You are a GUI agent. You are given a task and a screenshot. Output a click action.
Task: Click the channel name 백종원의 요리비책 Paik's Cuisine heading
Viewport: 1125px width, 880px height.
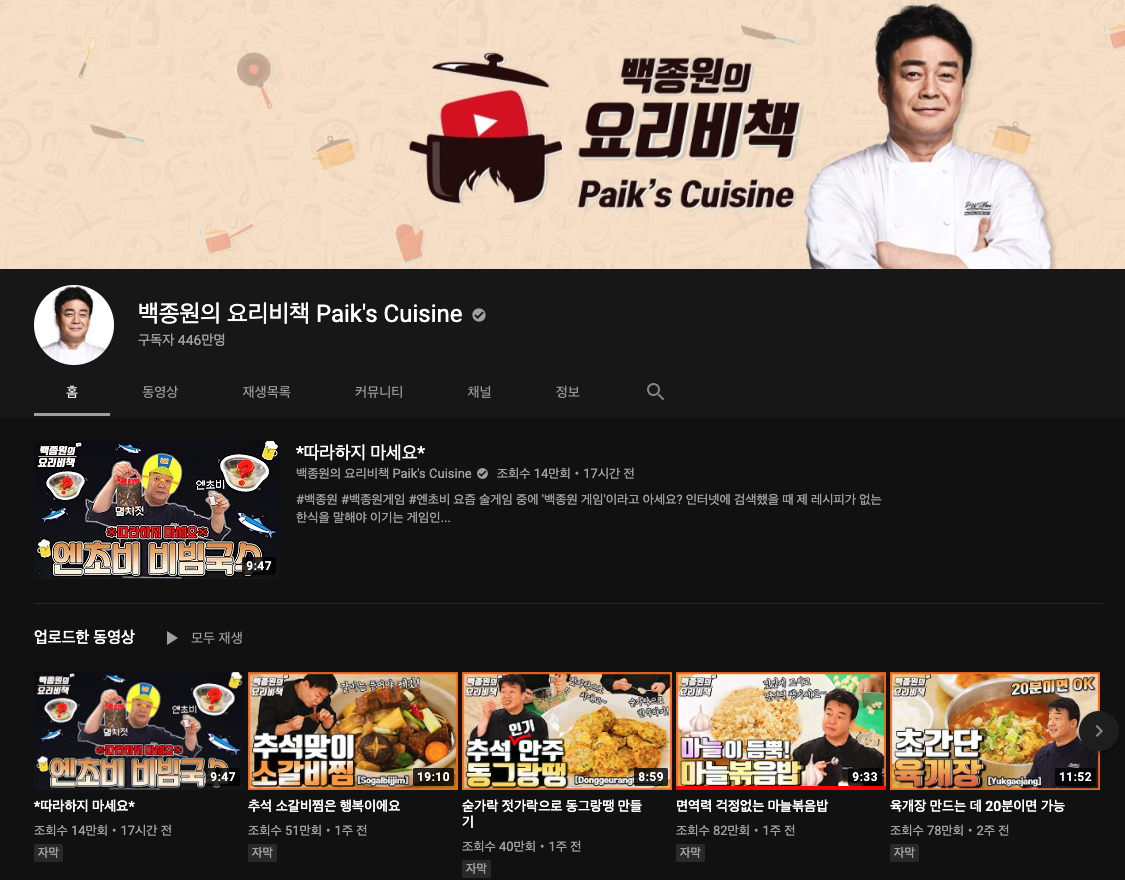(300, 313)
